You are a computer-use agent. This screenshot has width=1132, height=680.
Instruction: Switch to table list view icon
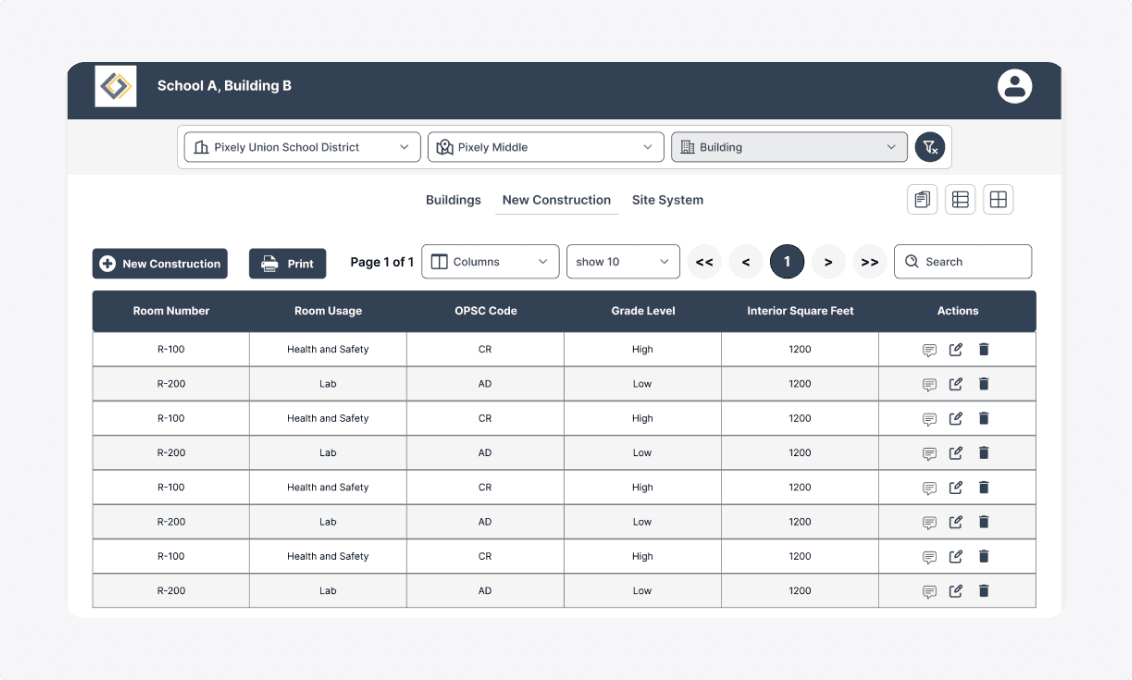click(960, 200)
